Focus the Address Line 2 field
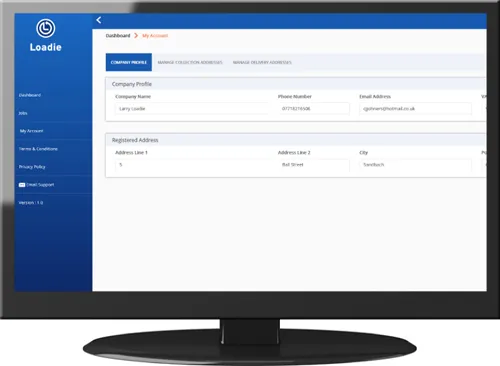This screenshot has width=500, height=366. click(x=314, y=165)
